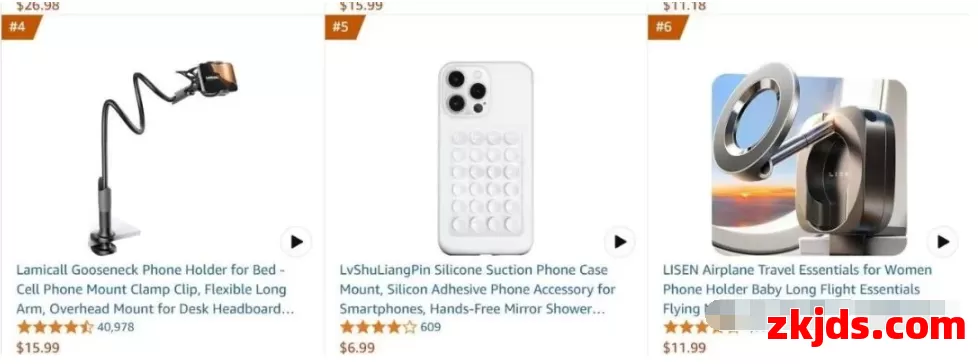View the 609 reviews count
Image resolution: width=978 pixels, height=364 pixels.
430,327
